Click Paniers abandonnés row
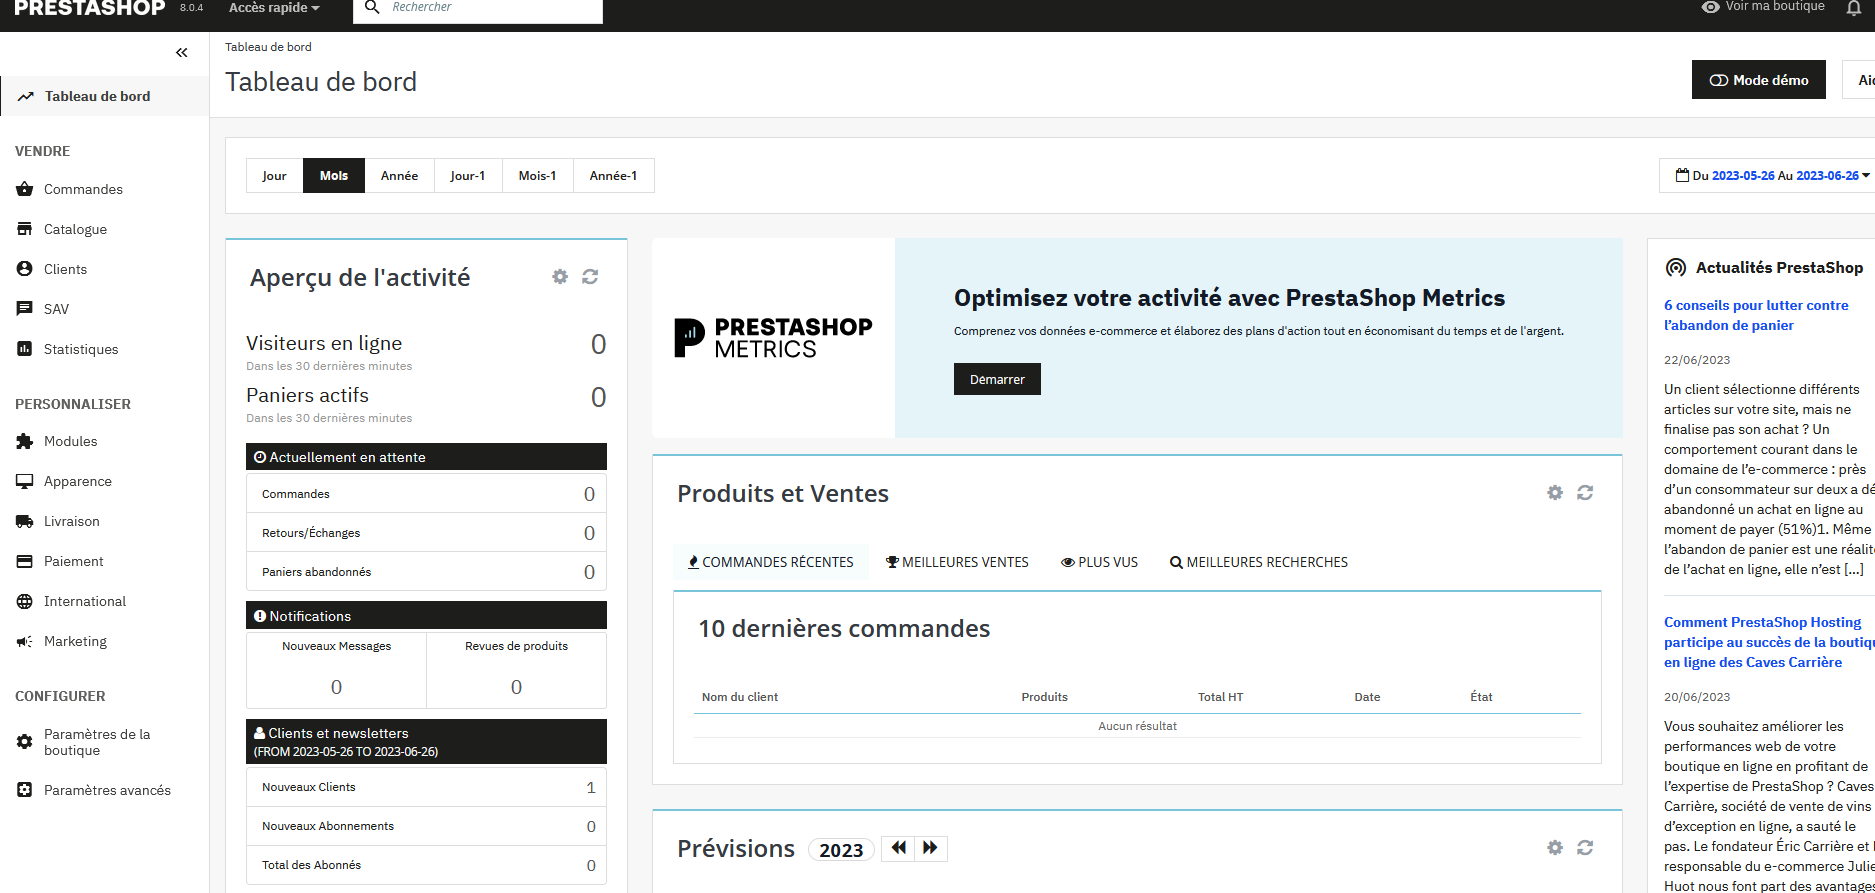1875x893 pixels. (x=426, y=572)
